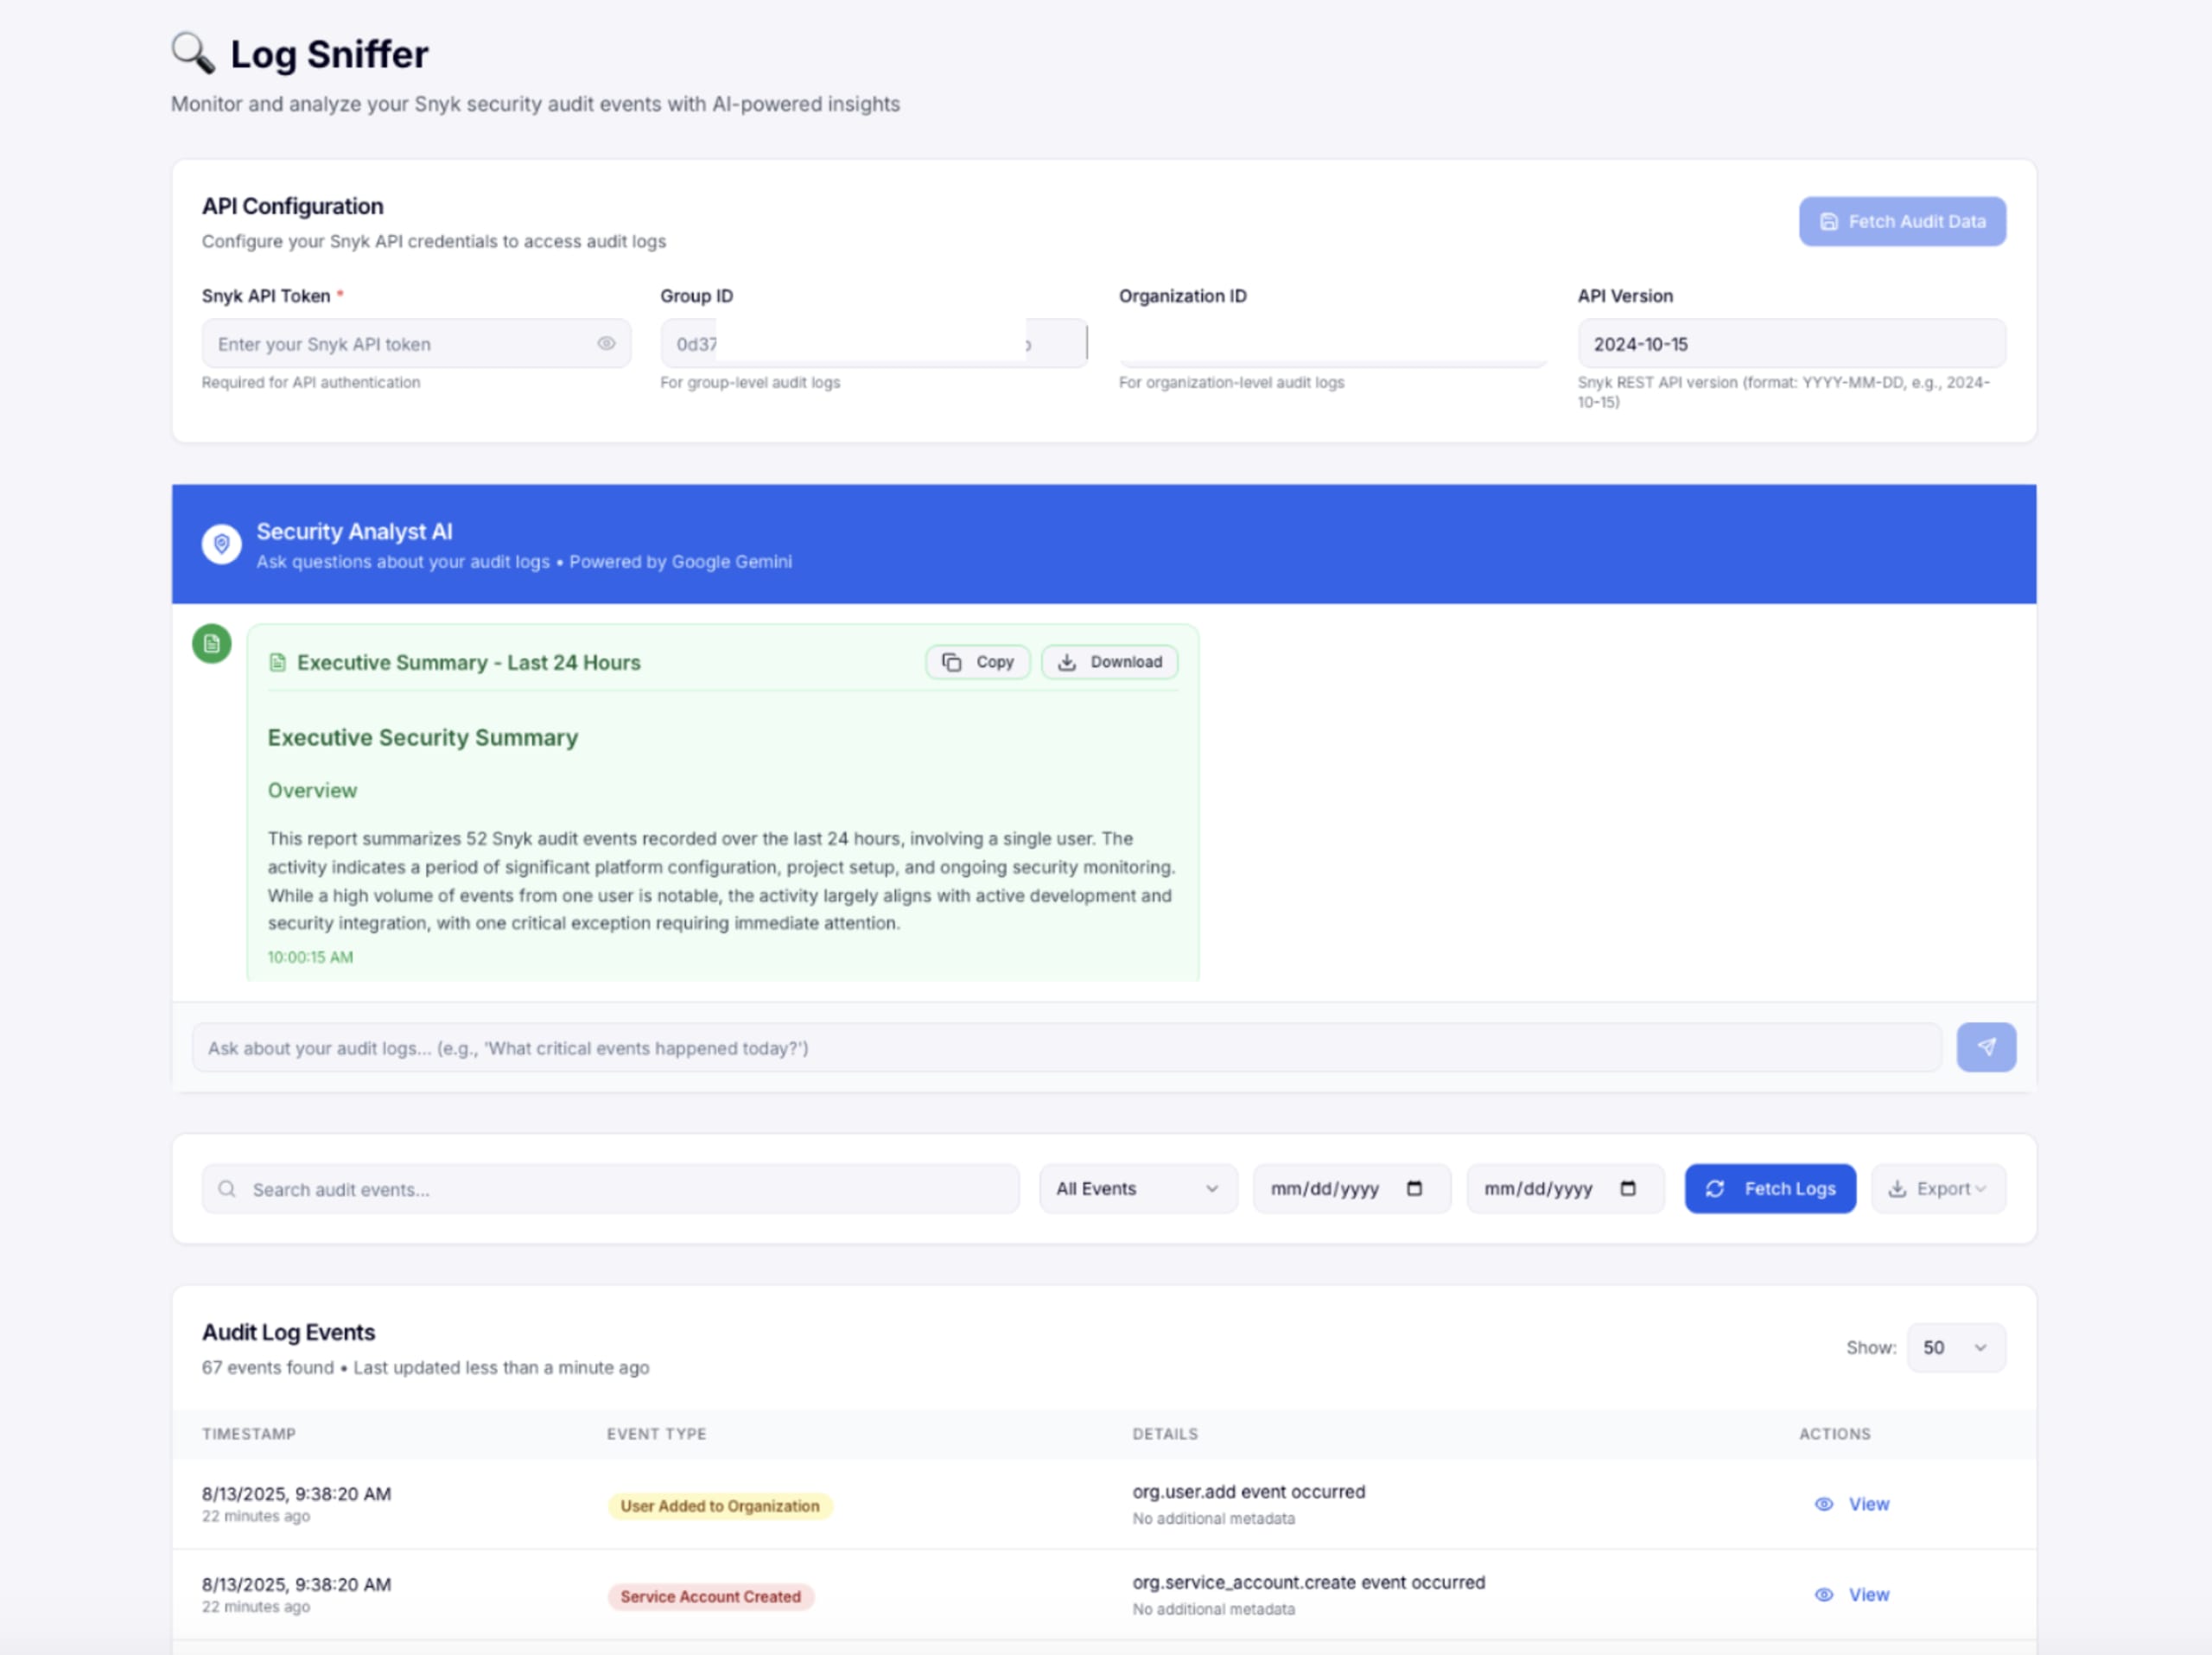The image size is (2212, 1655).
Task: Open the start date calendar picker icon
Action: coord(1414,1189)
